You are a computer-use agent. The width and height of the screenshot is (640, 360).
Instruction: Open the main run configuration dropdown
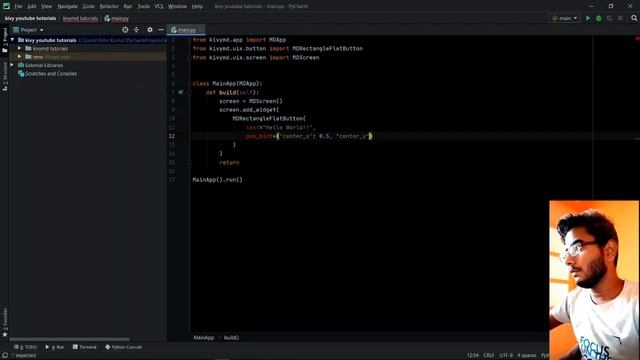564,18
